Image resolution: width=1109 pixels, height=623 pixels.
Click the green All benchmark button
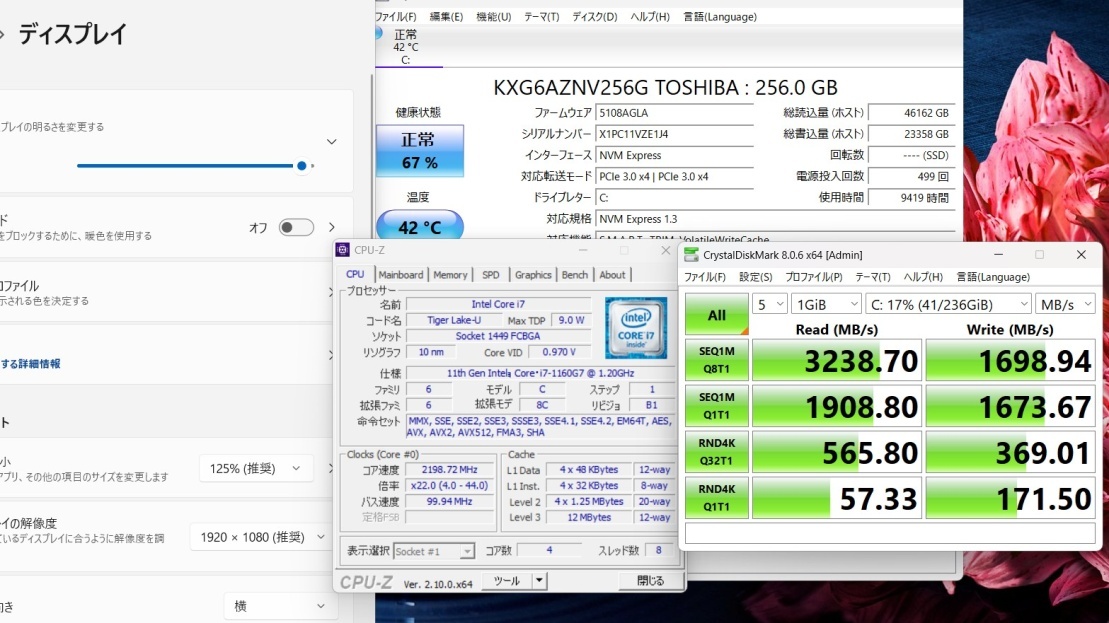716,315
